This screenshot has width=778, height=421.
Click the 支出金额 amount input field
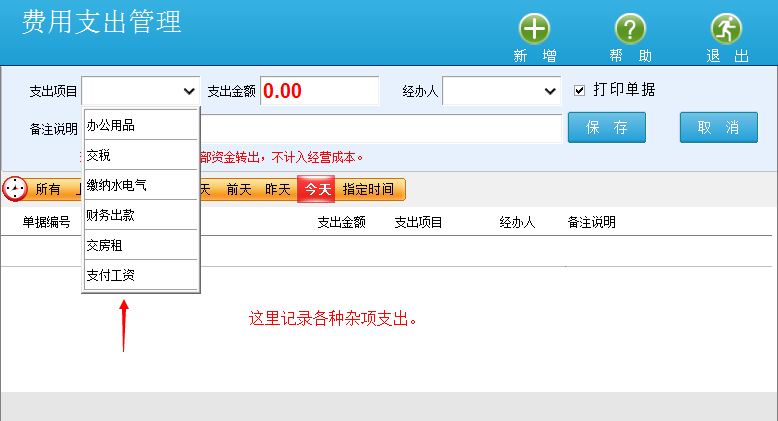coord(320,91)
